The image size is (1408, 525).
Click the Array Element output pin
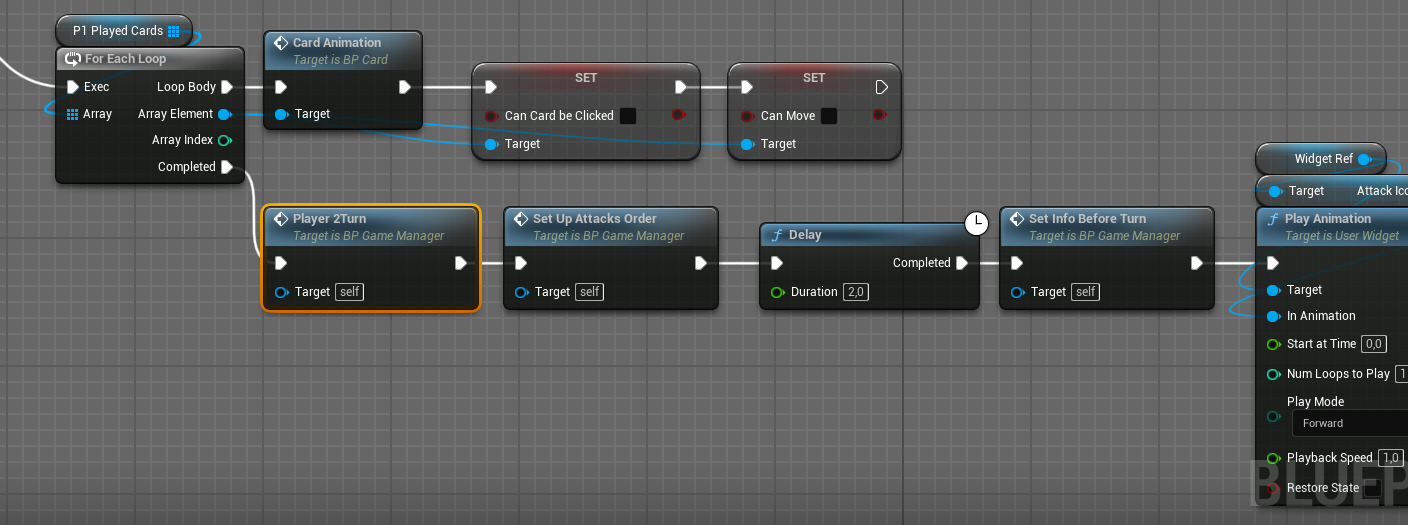pos(225,114)
